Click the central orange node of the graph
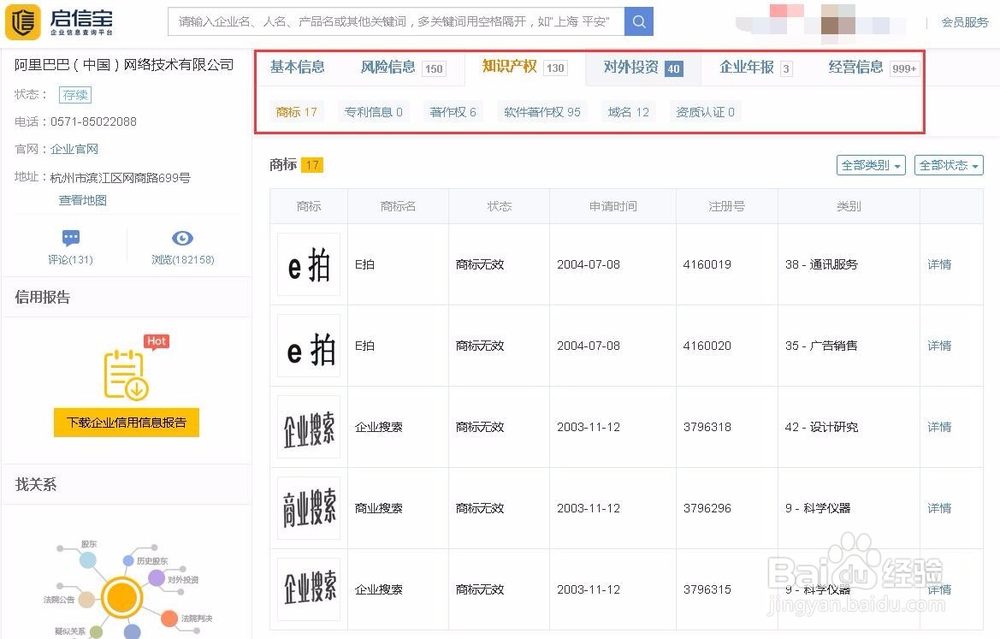Viewport: 1000px width, 639px height. click(121, 598)
